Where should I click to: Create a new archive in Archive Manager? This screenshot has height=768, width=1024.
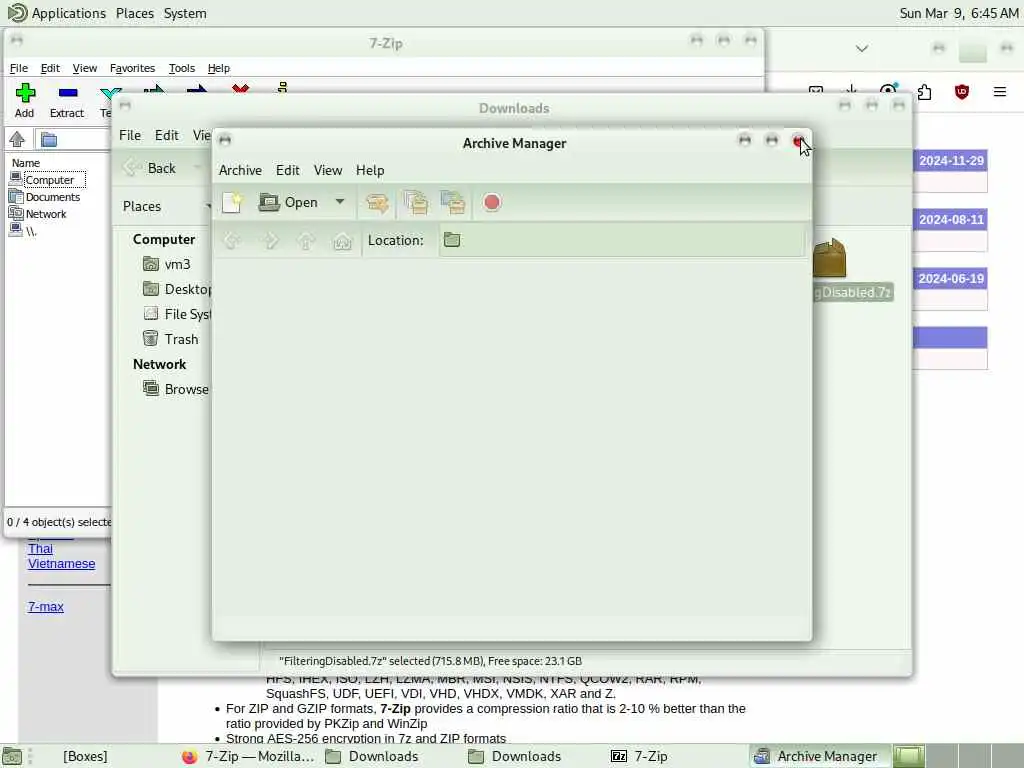pyautogui.click(x=232, y=203)
